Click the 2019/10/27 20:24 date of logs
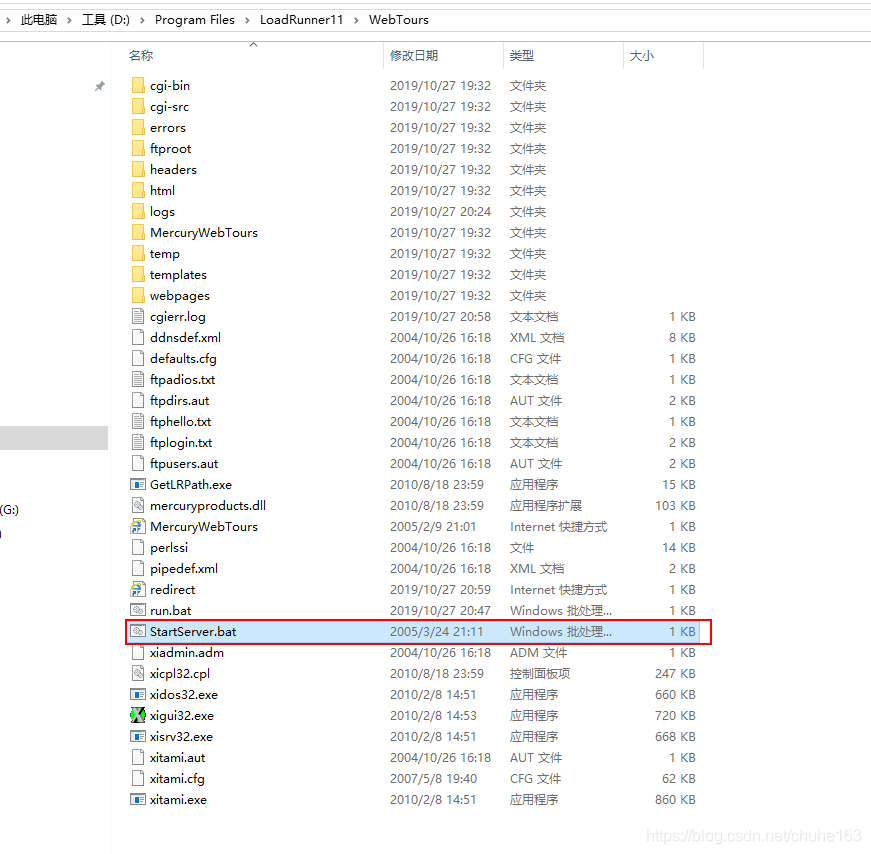This screenshot has height=854, width=871. [440, 212]
